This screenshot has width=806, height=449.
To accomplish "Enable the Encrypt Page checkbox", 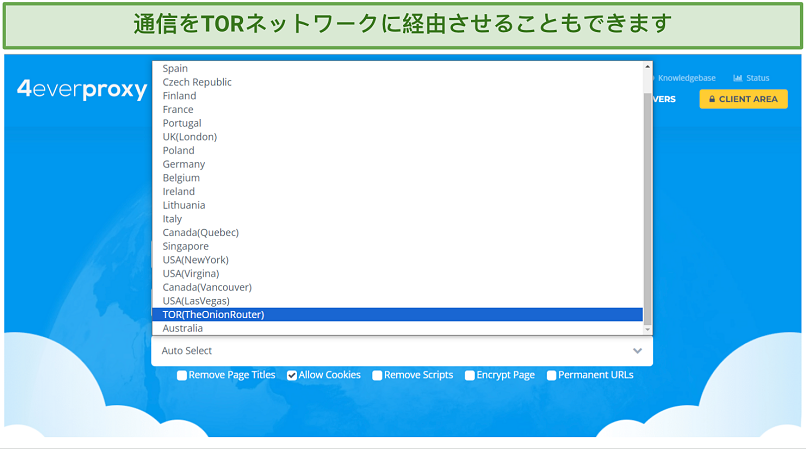I will pyautogui.click(x=470, y=375).
